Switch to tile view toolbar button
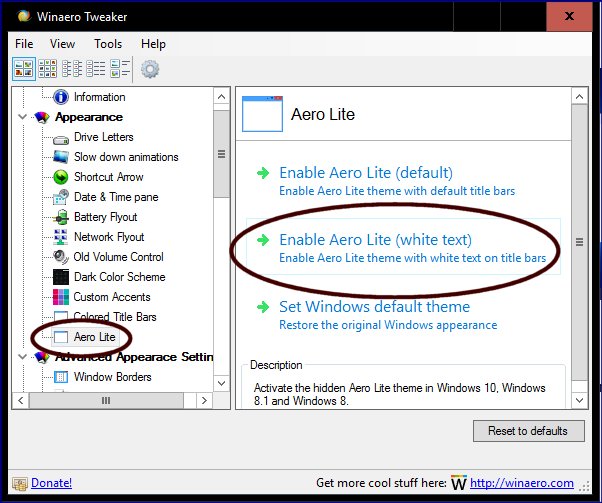602x503 pixels. [120, 69]
